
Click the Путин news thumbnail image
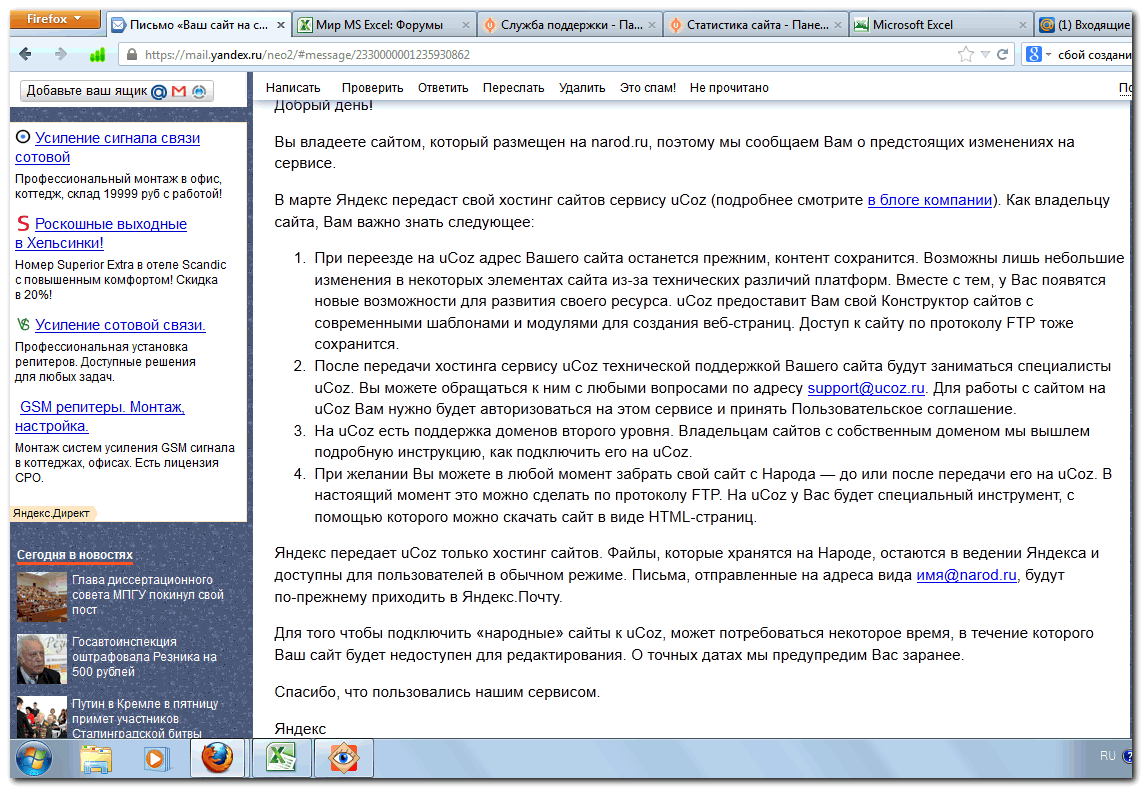[42, 718]
